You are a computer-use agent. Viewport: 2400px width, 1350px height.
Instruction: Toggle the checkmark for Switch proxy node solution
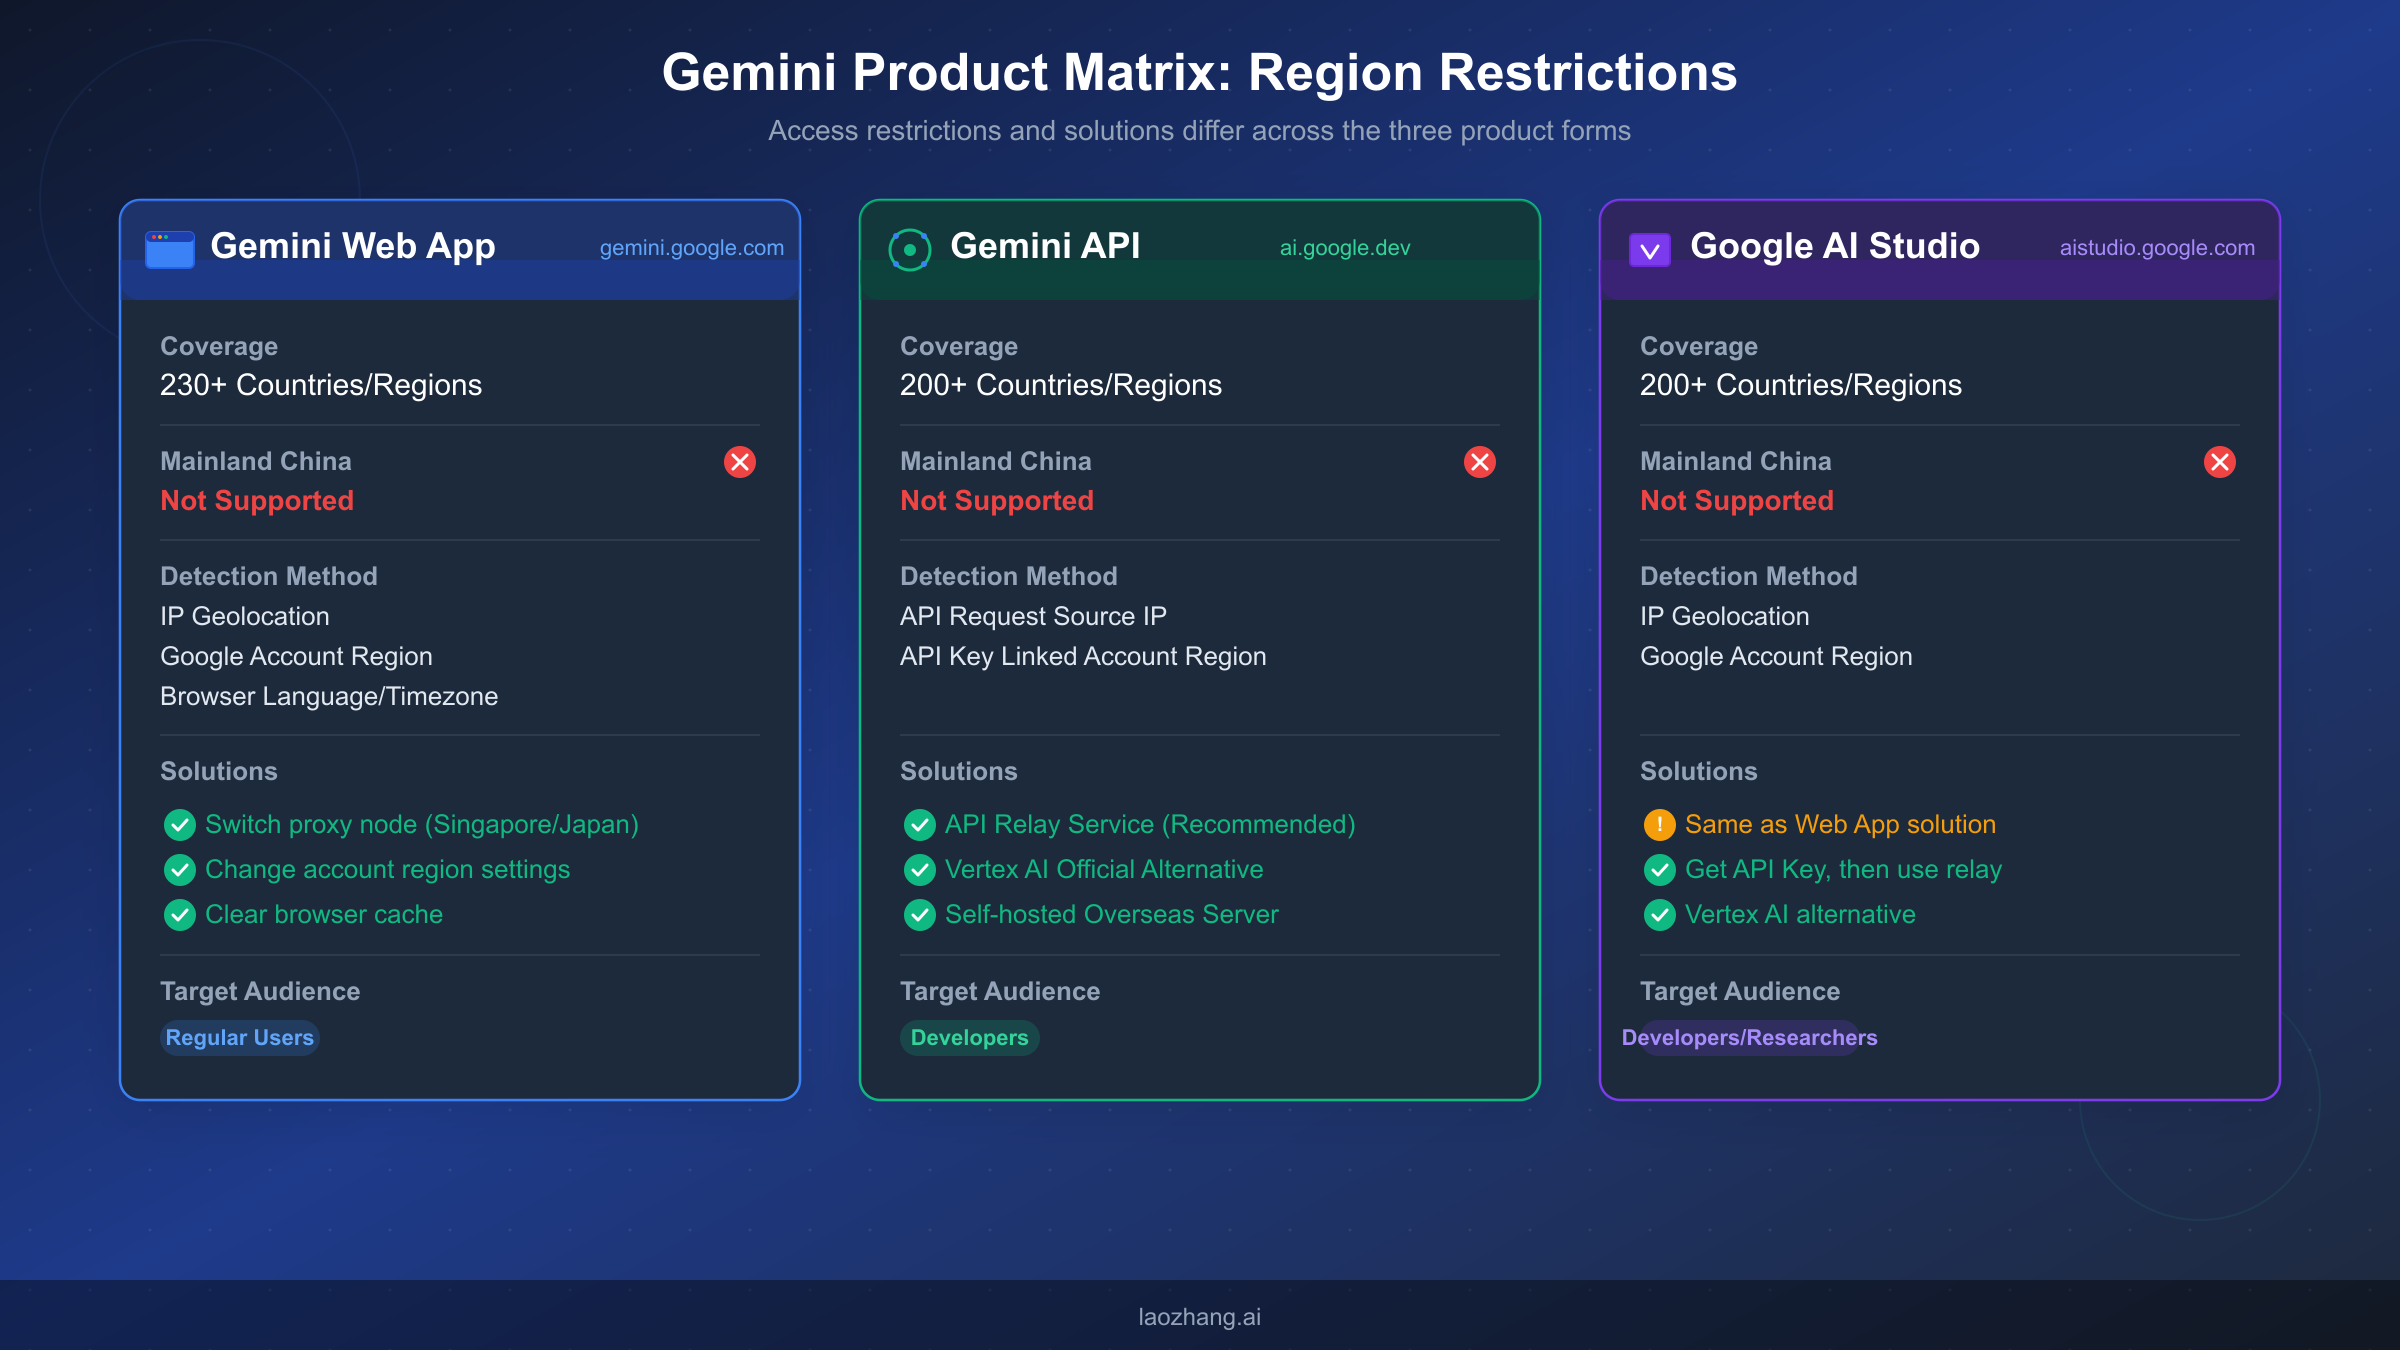(180, 825)
